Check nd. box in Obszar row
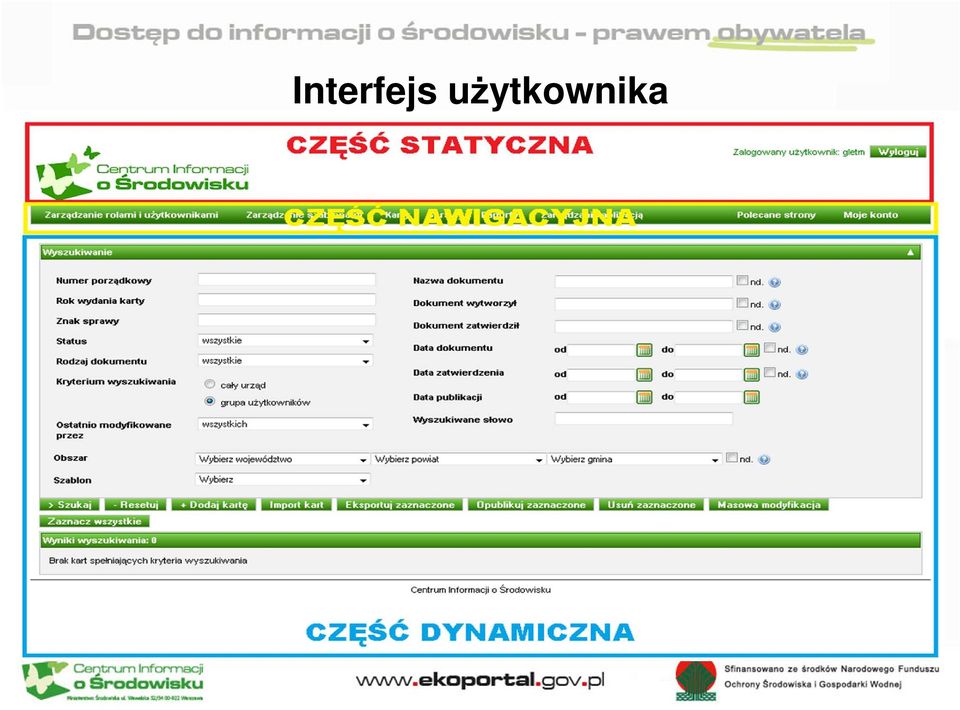The image size is (960, 710). click(731, 457)
